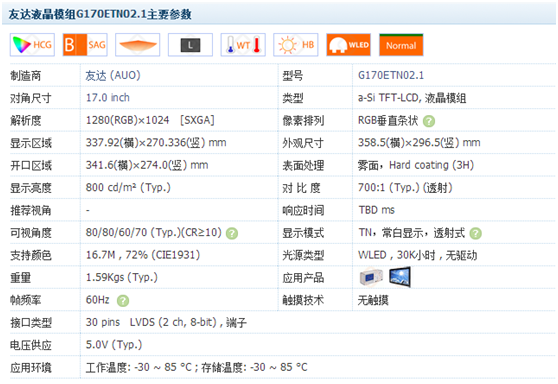This screenshot has height=384, width=558.
Task: Click the 解析度 row label
Action: (x=26, y=121)
